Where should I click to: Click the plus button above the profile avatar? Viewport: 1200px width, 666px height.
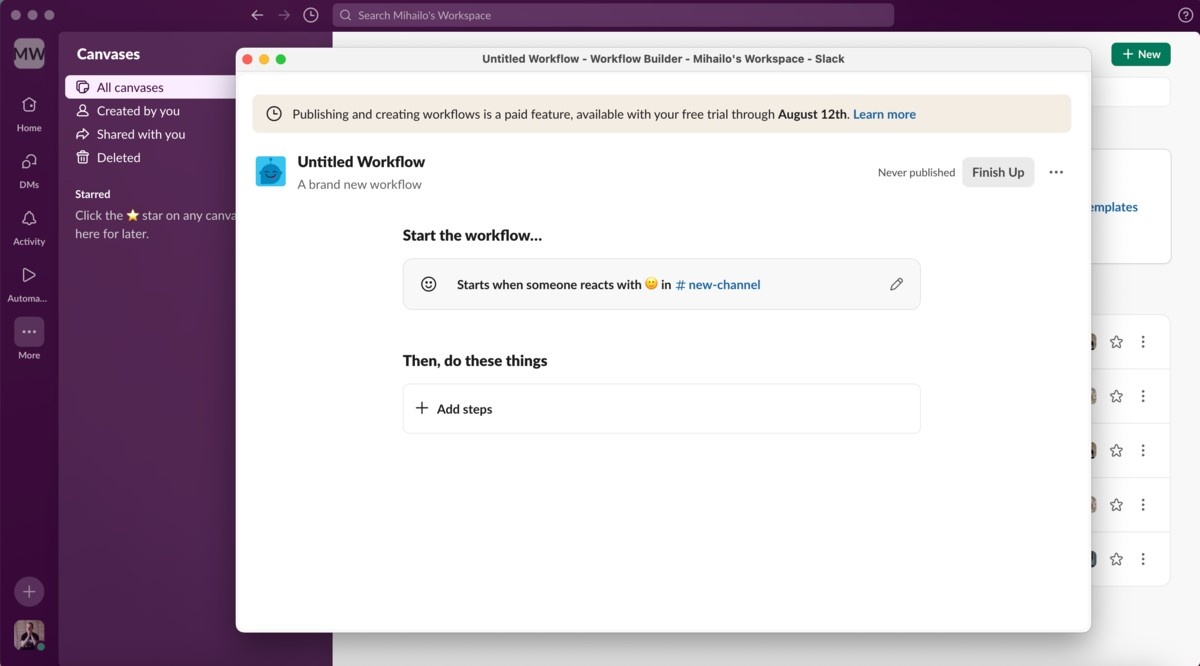pyautogui.click(x=28, y=591)
